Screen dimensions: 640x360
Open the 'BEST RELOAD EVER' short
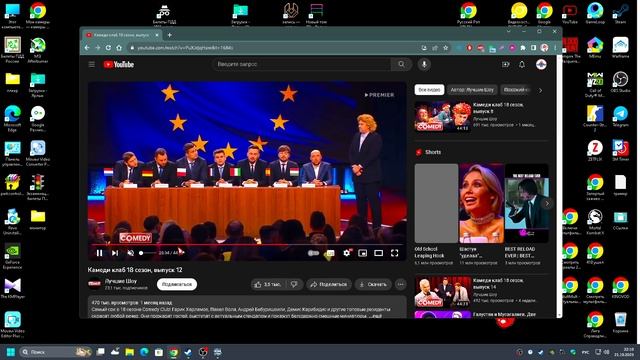tap(527, 214)
